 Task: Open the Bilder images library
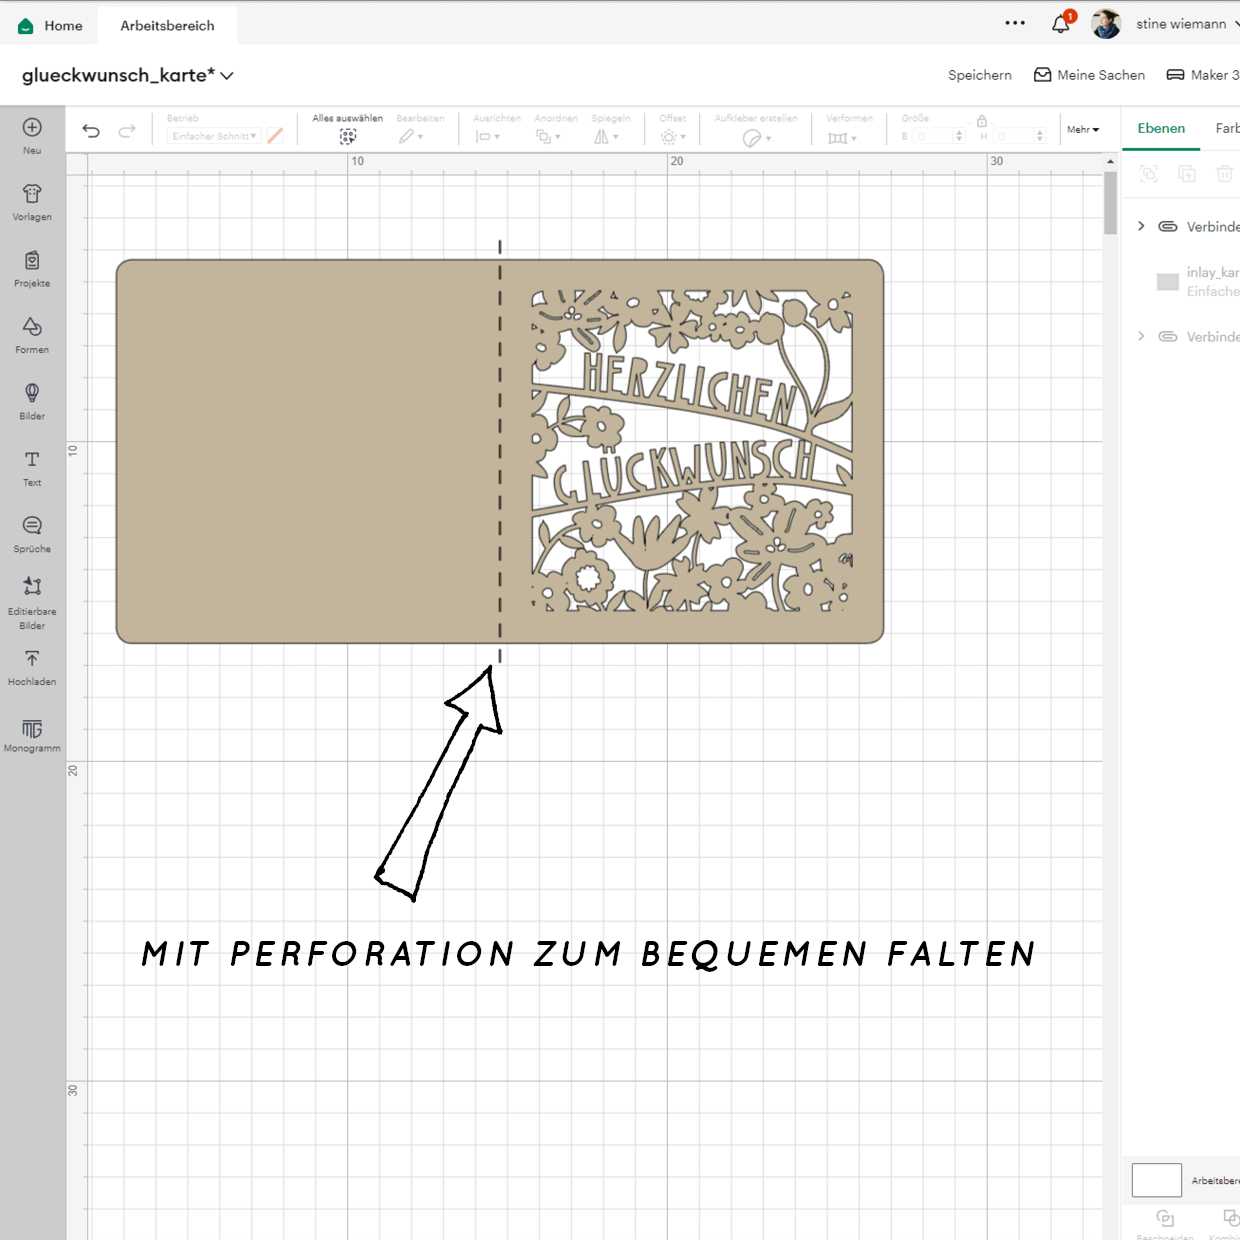[x=32, y=400]
